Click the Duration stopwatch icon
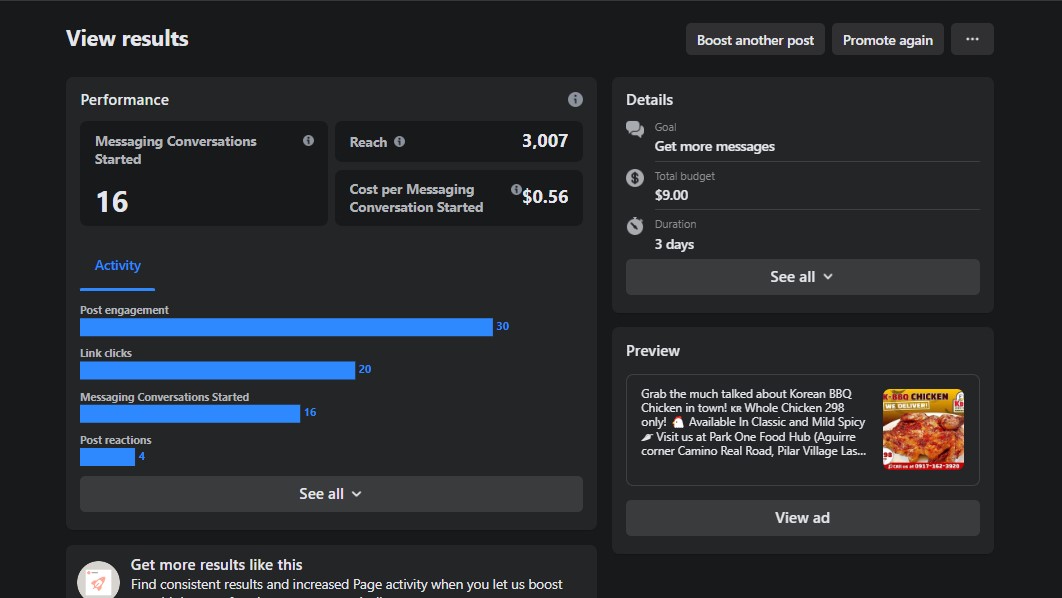This screenshot has width=1062, height=598. coord(635,226)
